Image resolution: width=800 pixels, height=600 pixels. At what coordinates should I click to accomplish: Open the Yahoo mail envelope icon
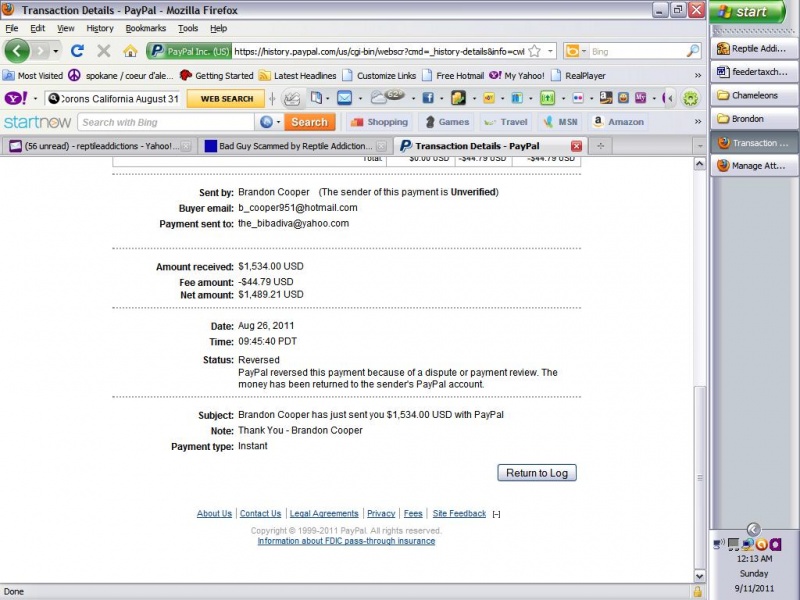(344, 97)
